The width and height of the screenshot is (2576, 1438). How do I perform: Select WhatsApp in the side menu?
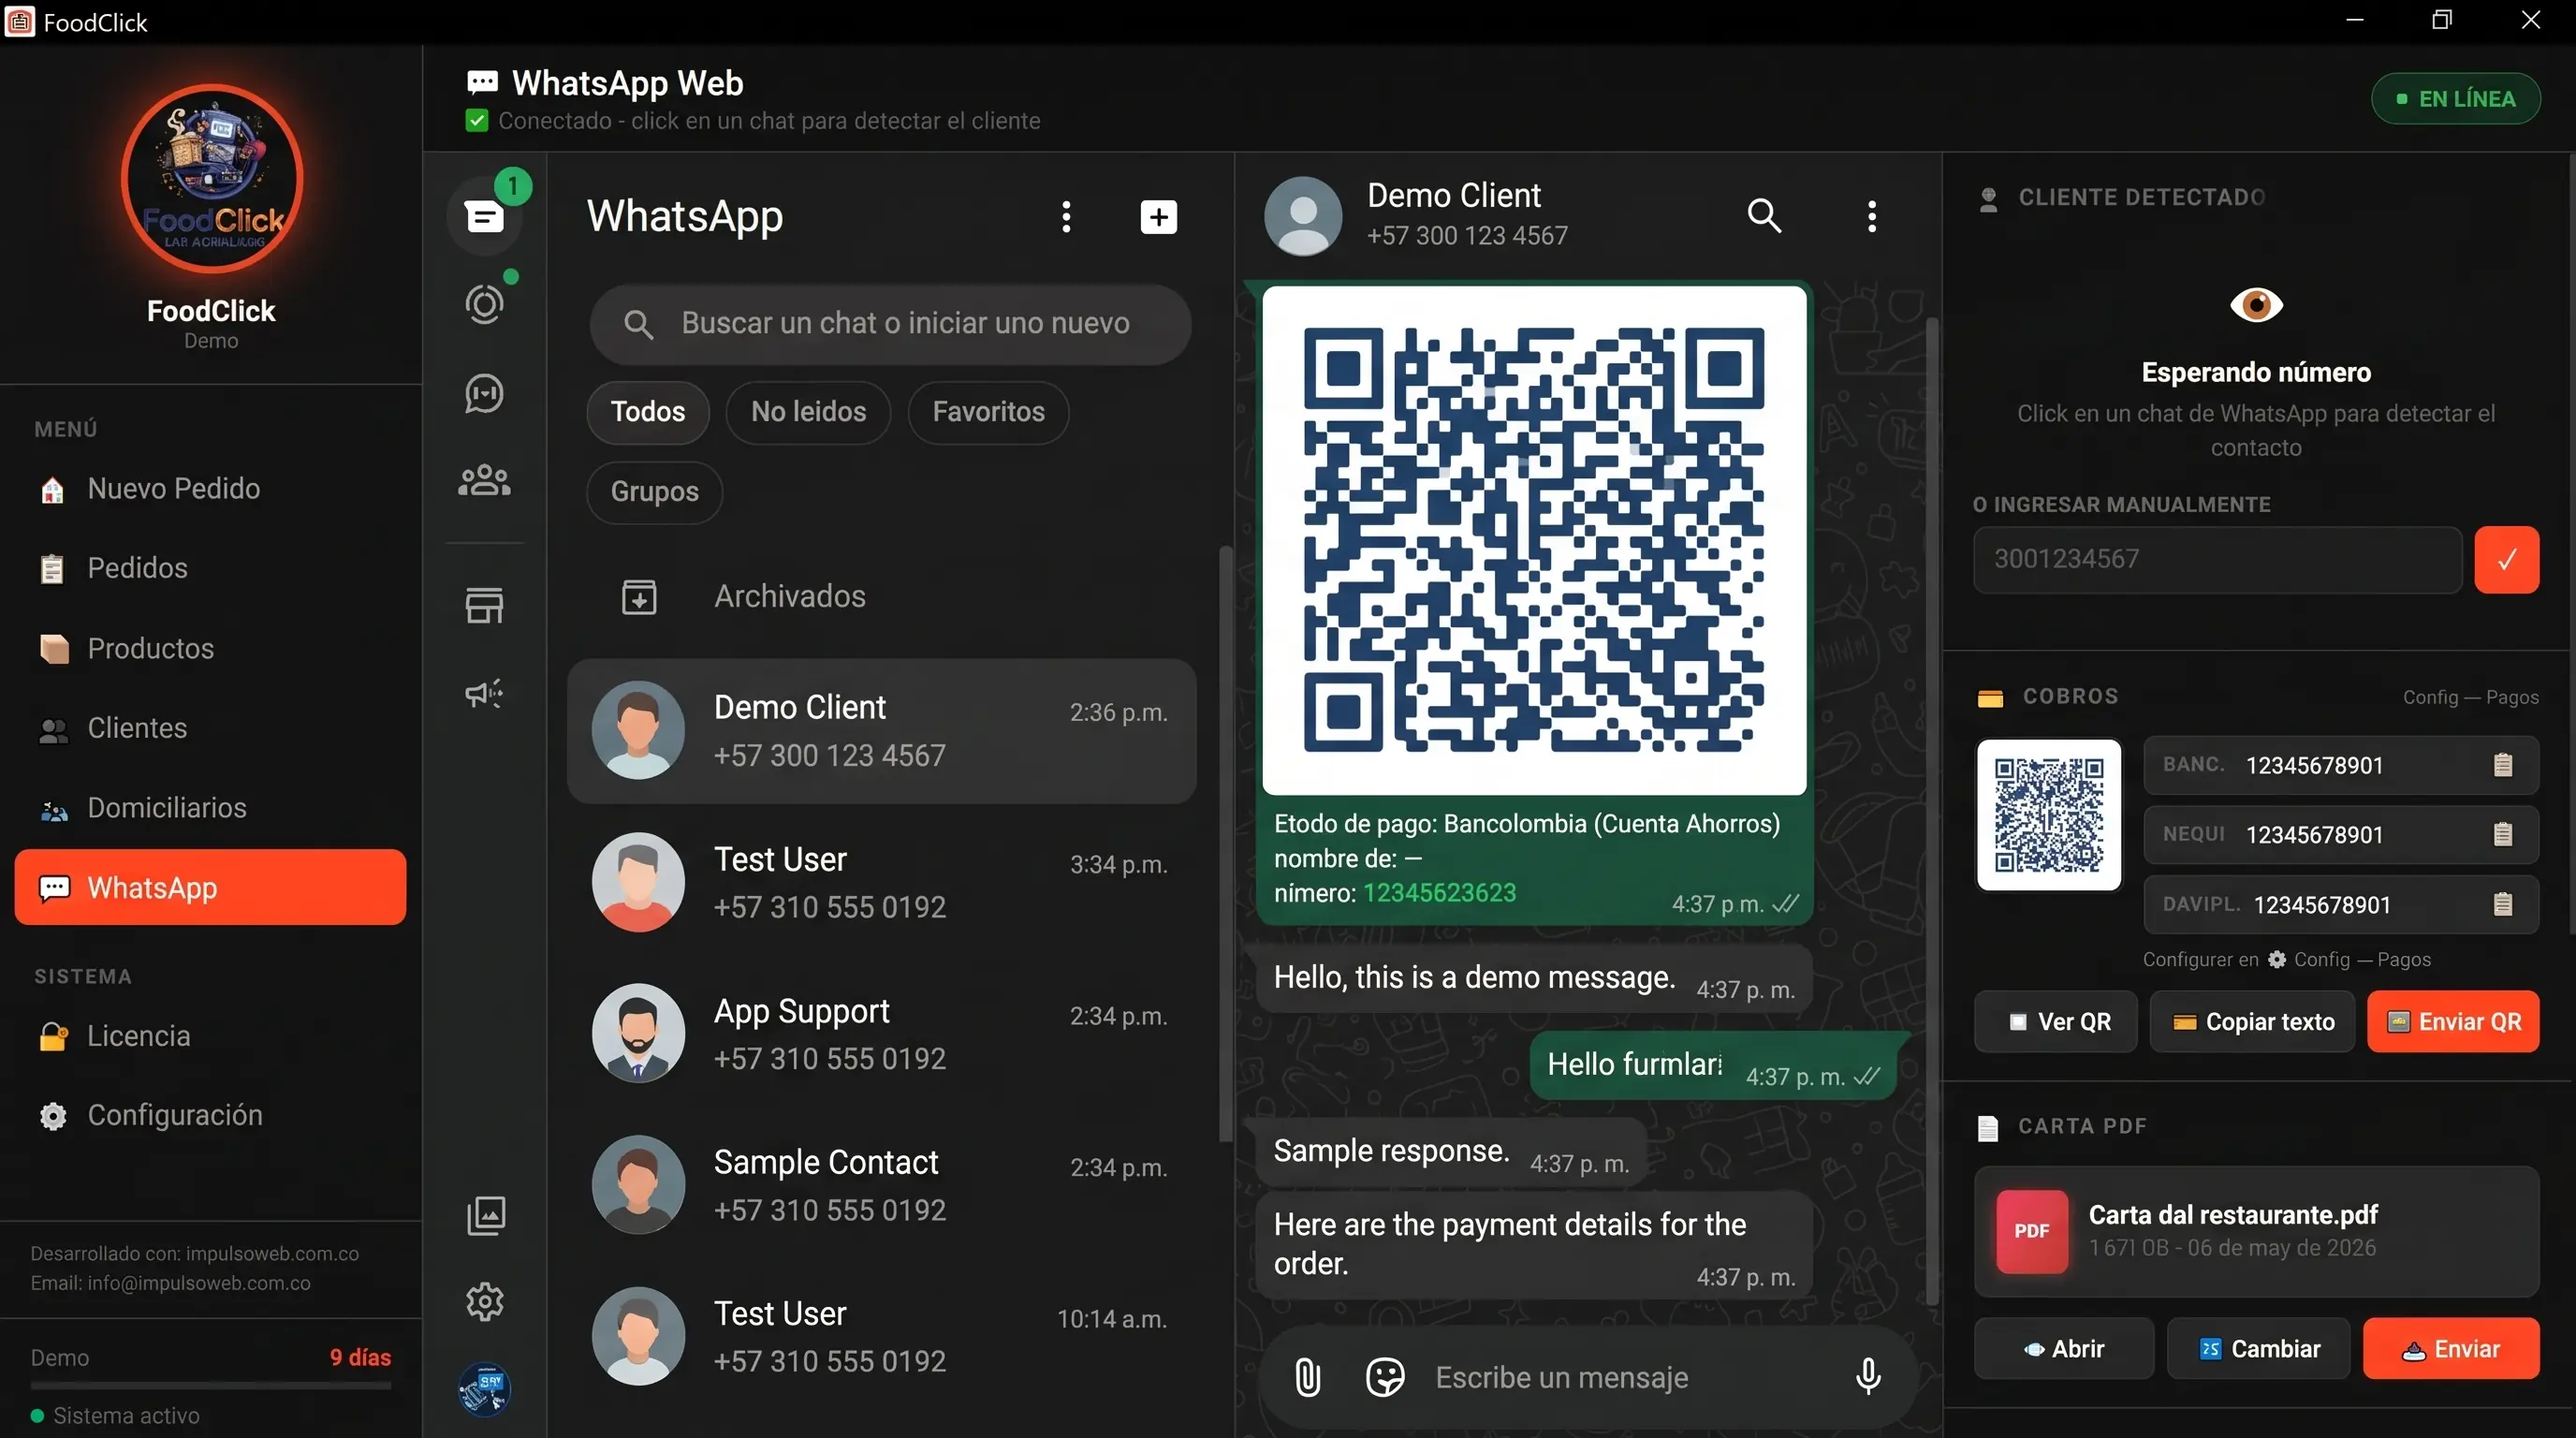pos(211,887)
